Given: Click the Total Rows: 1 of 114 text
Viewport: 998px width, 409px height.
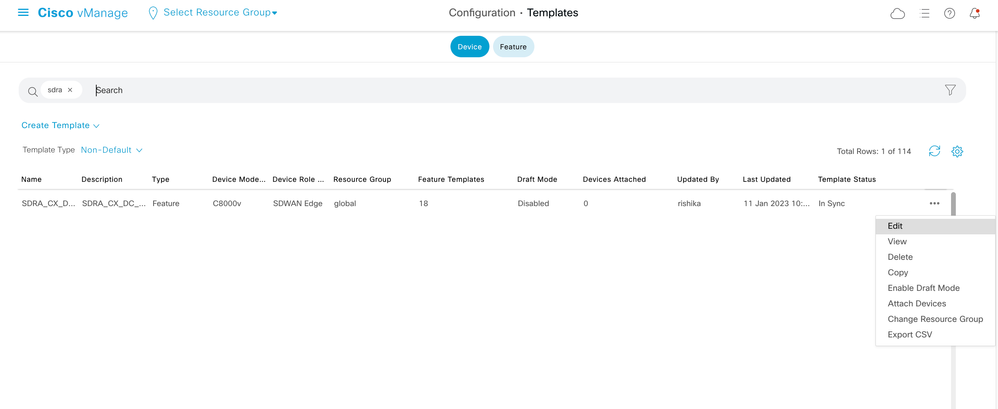Looking at the screenshot, I should [874, 151].
